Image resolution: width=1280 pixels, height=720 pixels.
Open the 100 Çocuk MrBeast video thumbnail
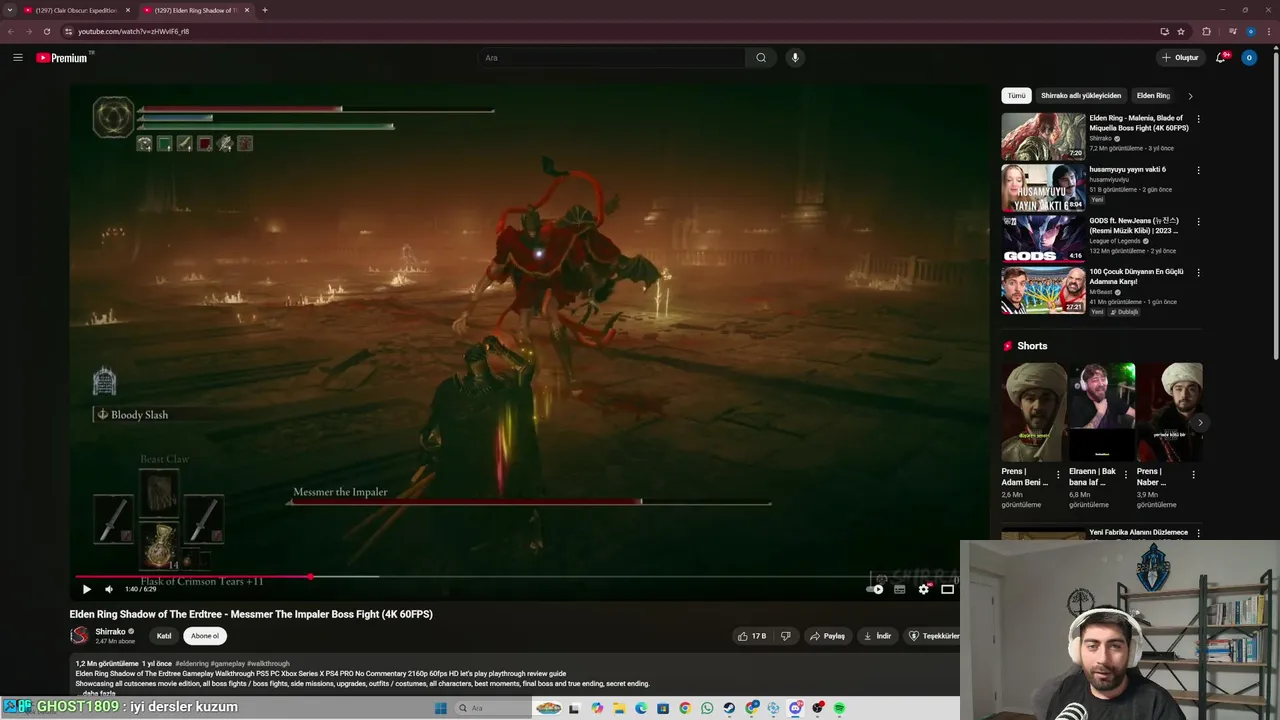point(1043,290)
